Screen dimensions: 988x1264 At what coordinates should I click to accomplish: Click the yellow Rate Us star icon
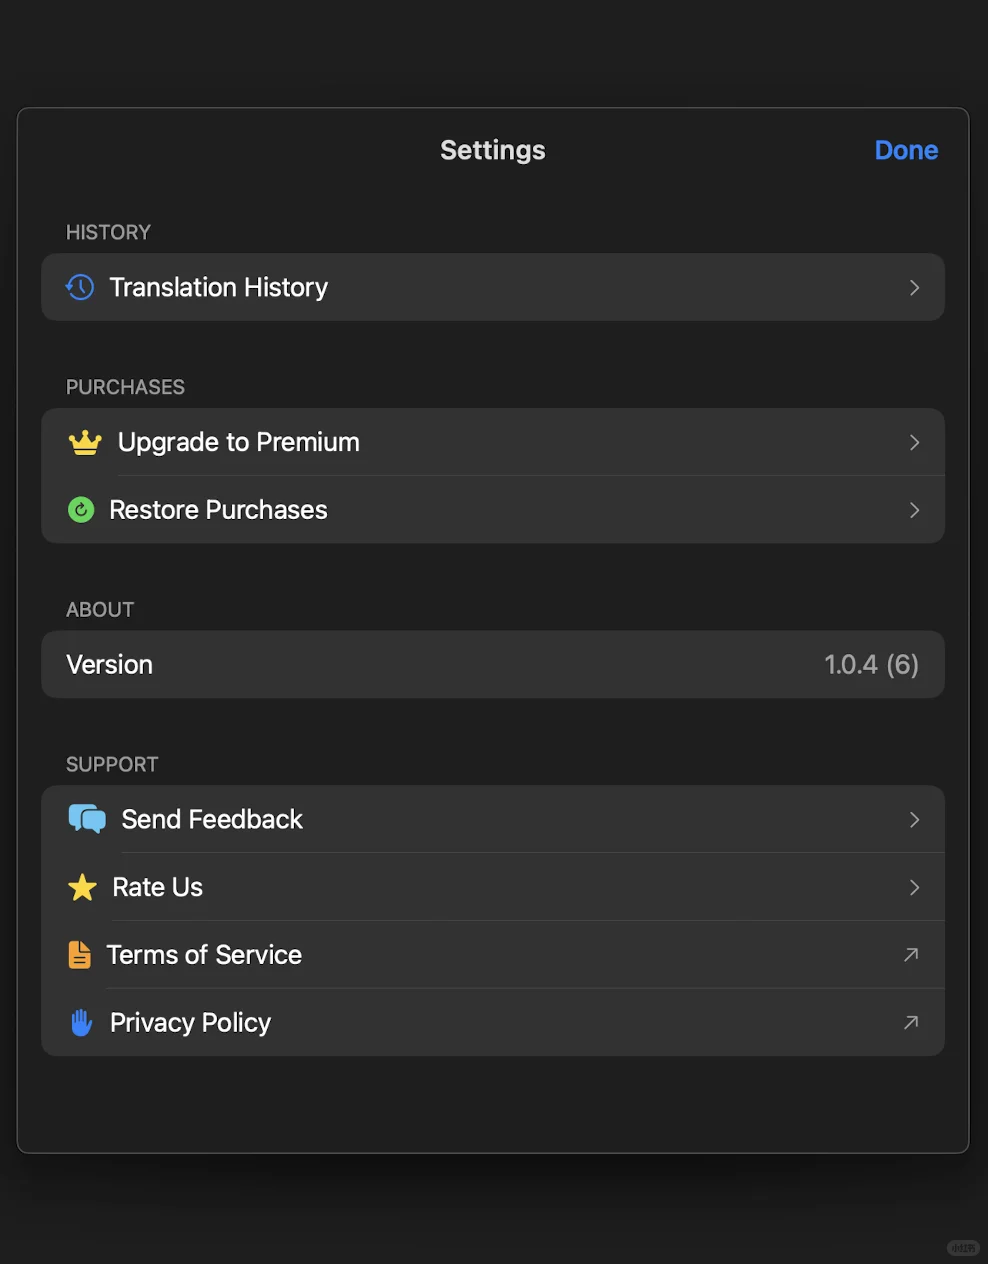point(82,887)
